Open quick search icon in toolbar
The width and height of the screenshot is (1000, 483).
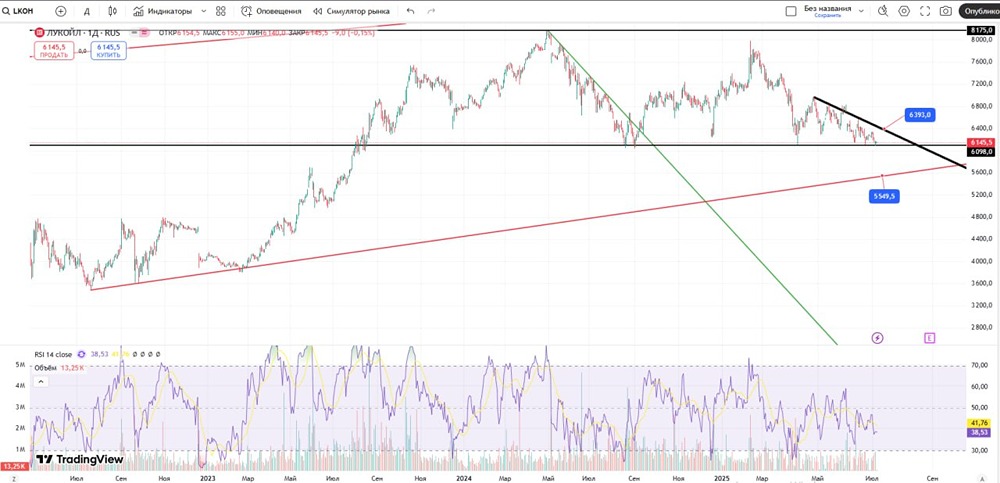pos(883,11)
